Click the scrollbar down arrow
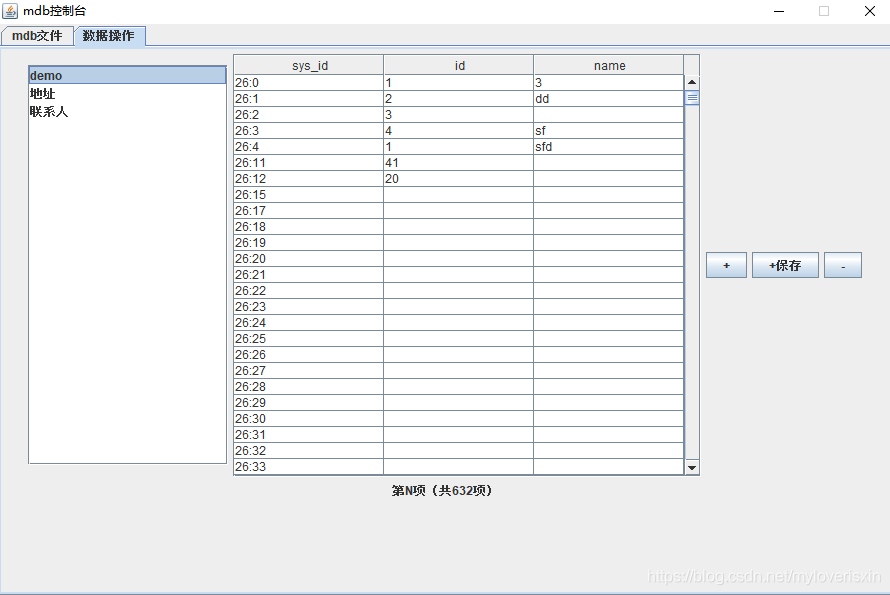The height and width of the screenshot is (595, 890). 691,466
